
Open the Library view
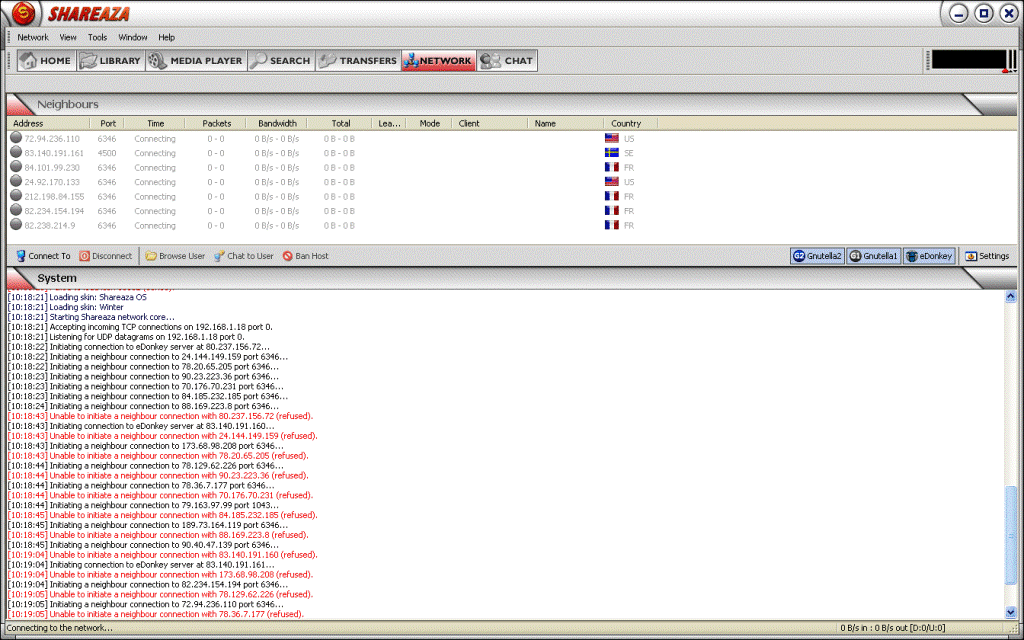click(110, 61)
